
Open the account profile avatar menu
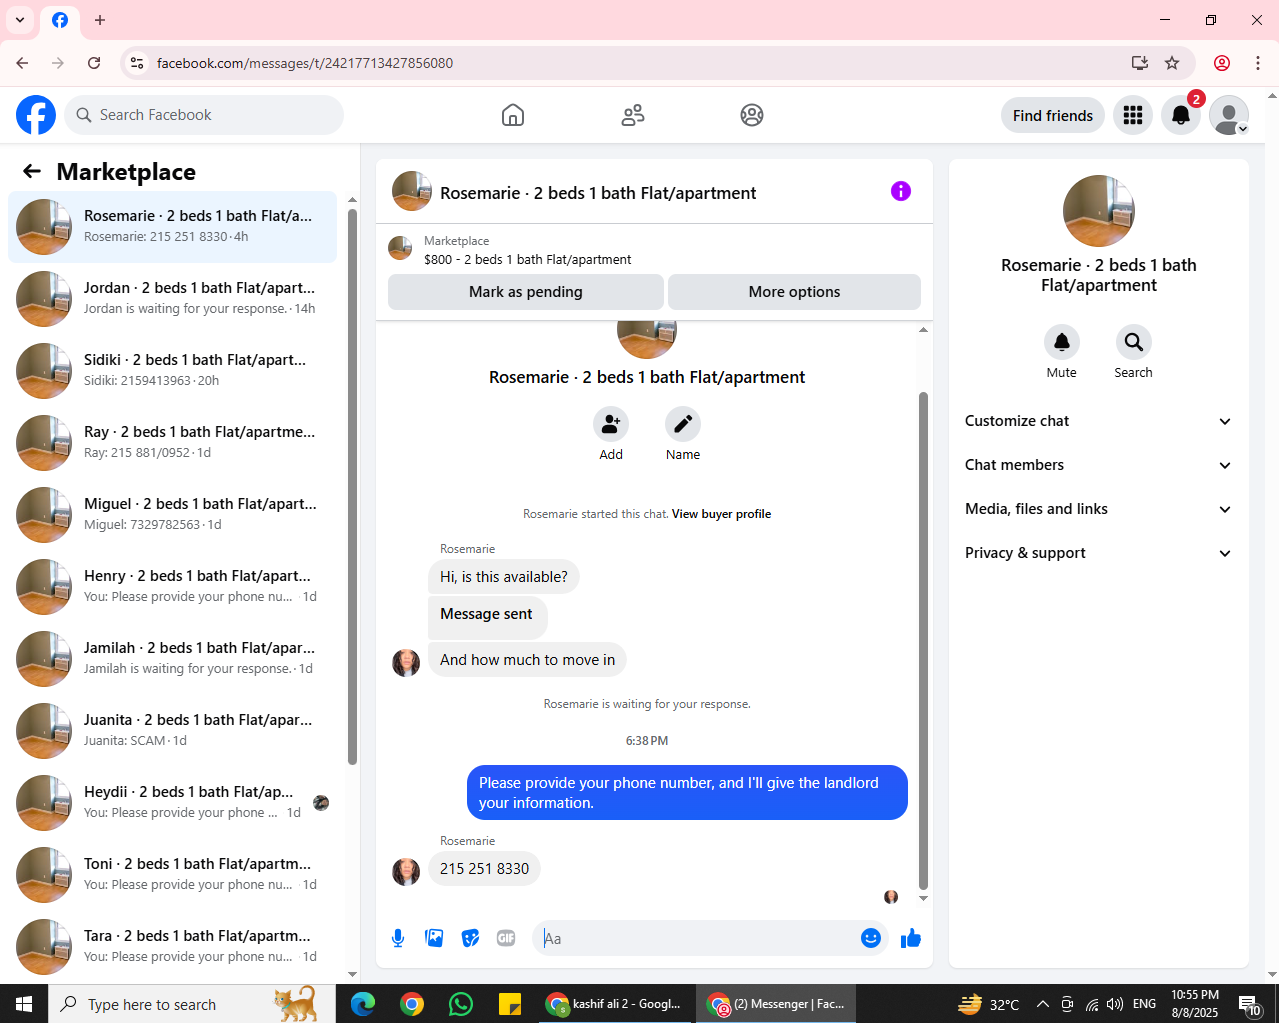click(x=1229, y=115)
